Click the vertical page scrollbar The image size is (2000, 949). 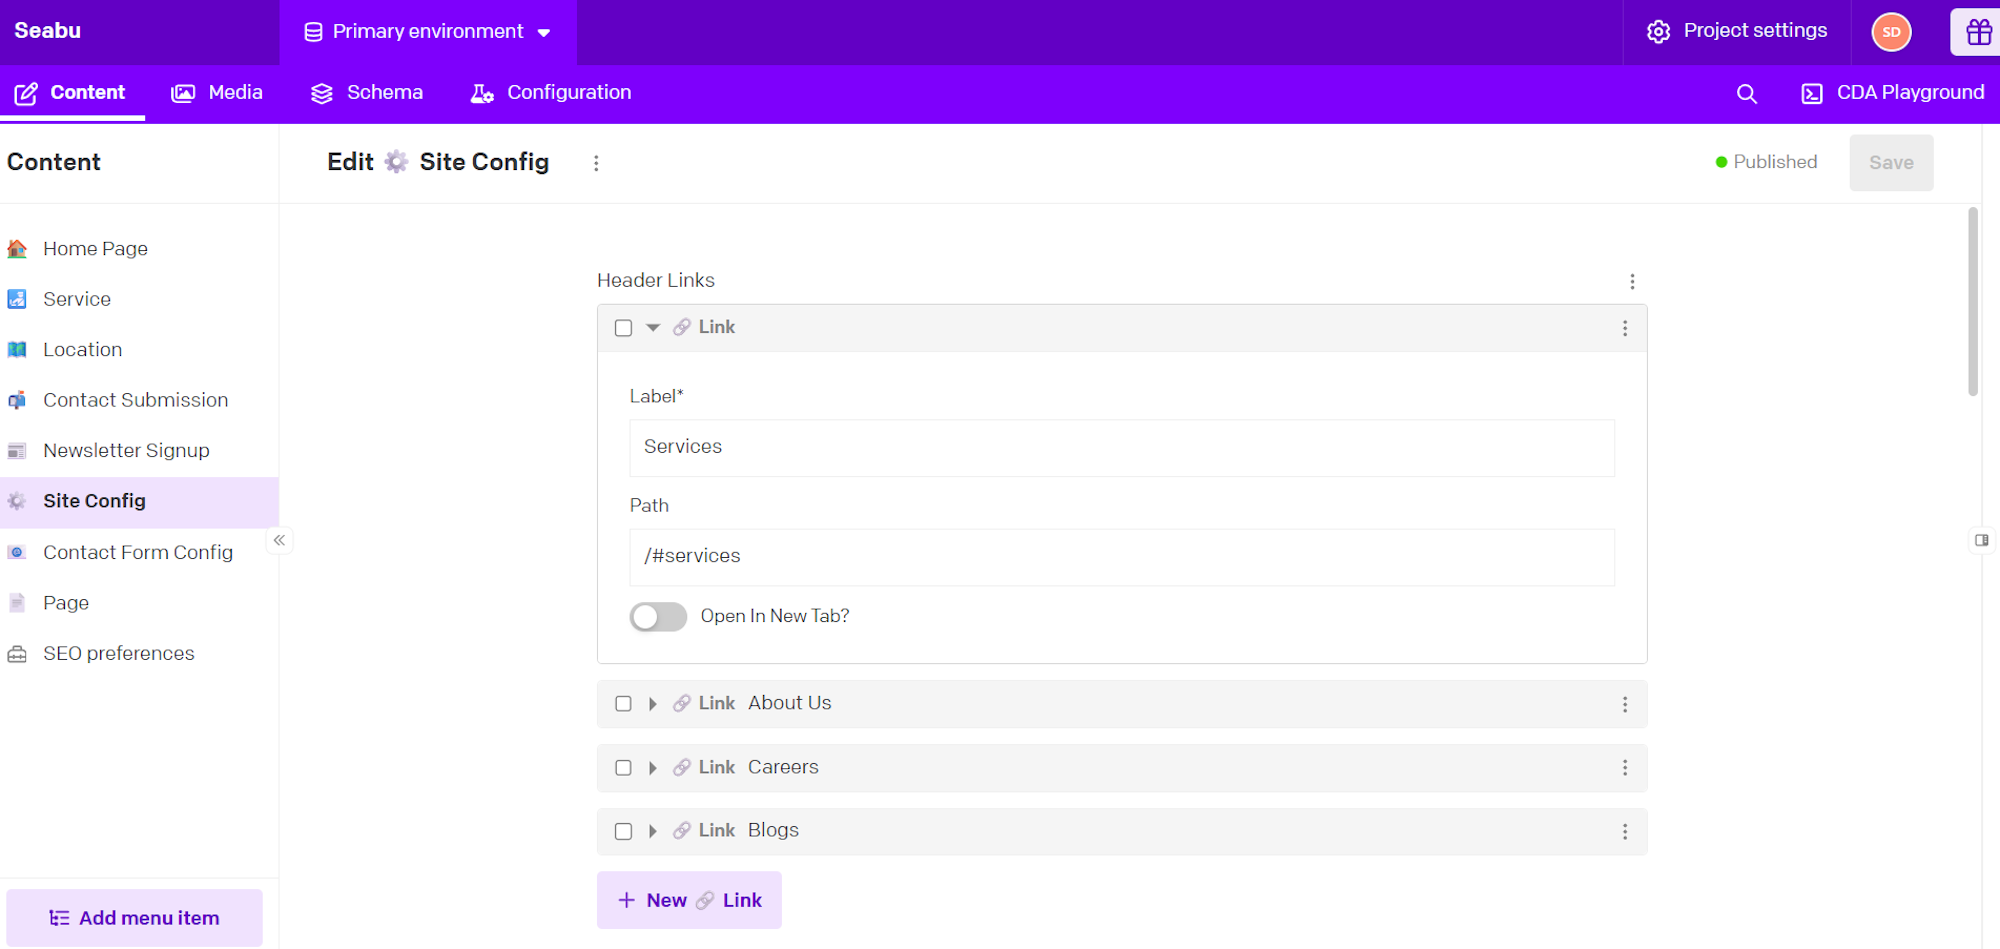click(x=1973, y=302)
